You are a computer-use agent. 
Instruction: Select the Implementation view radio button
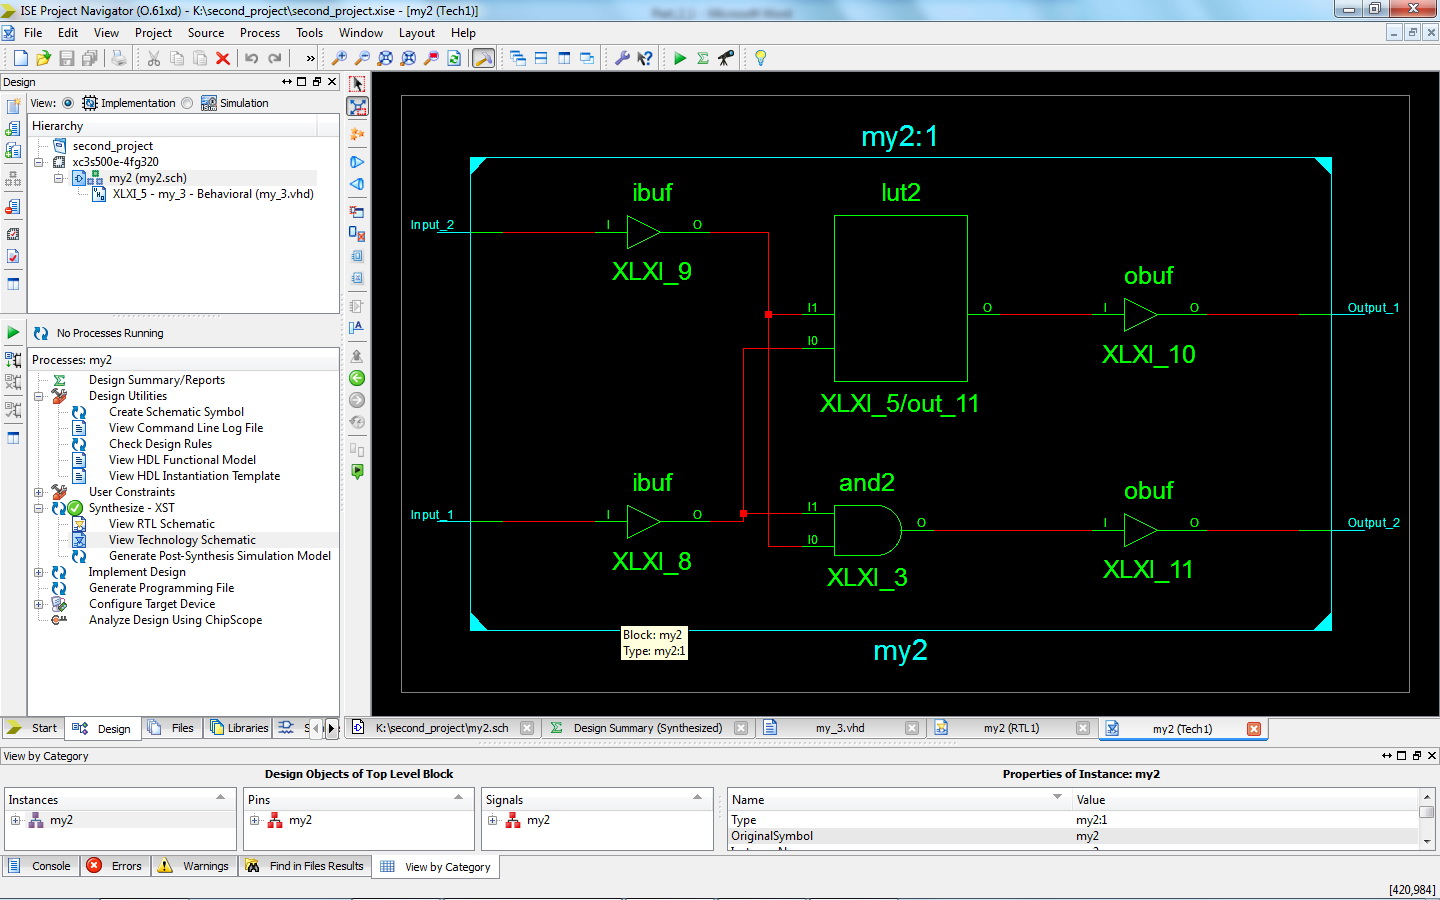click(x=68, y=103)
